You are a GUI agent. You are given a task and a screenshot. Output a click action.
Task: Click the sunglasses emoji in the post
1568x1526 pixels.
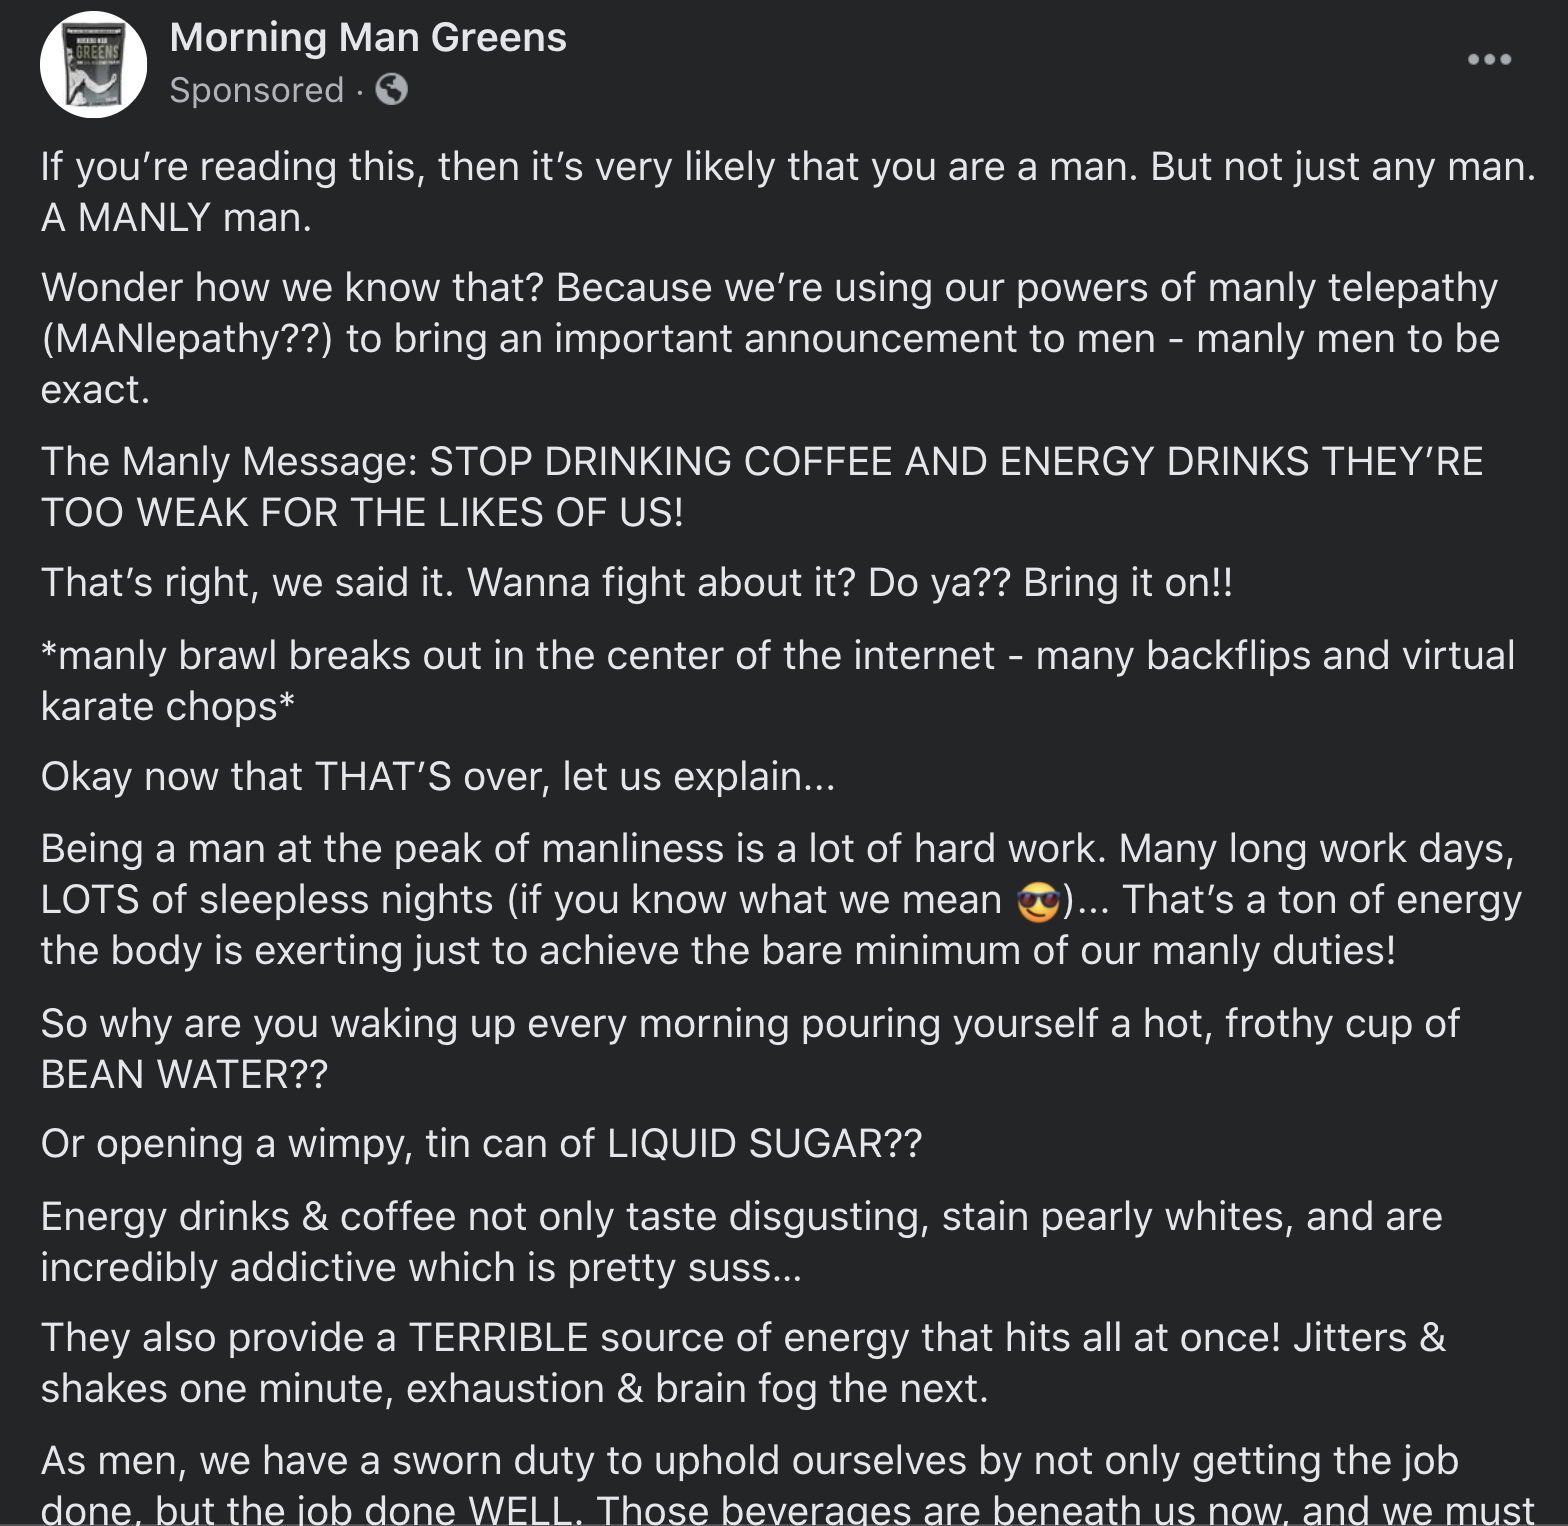(x=1038, y=901)
